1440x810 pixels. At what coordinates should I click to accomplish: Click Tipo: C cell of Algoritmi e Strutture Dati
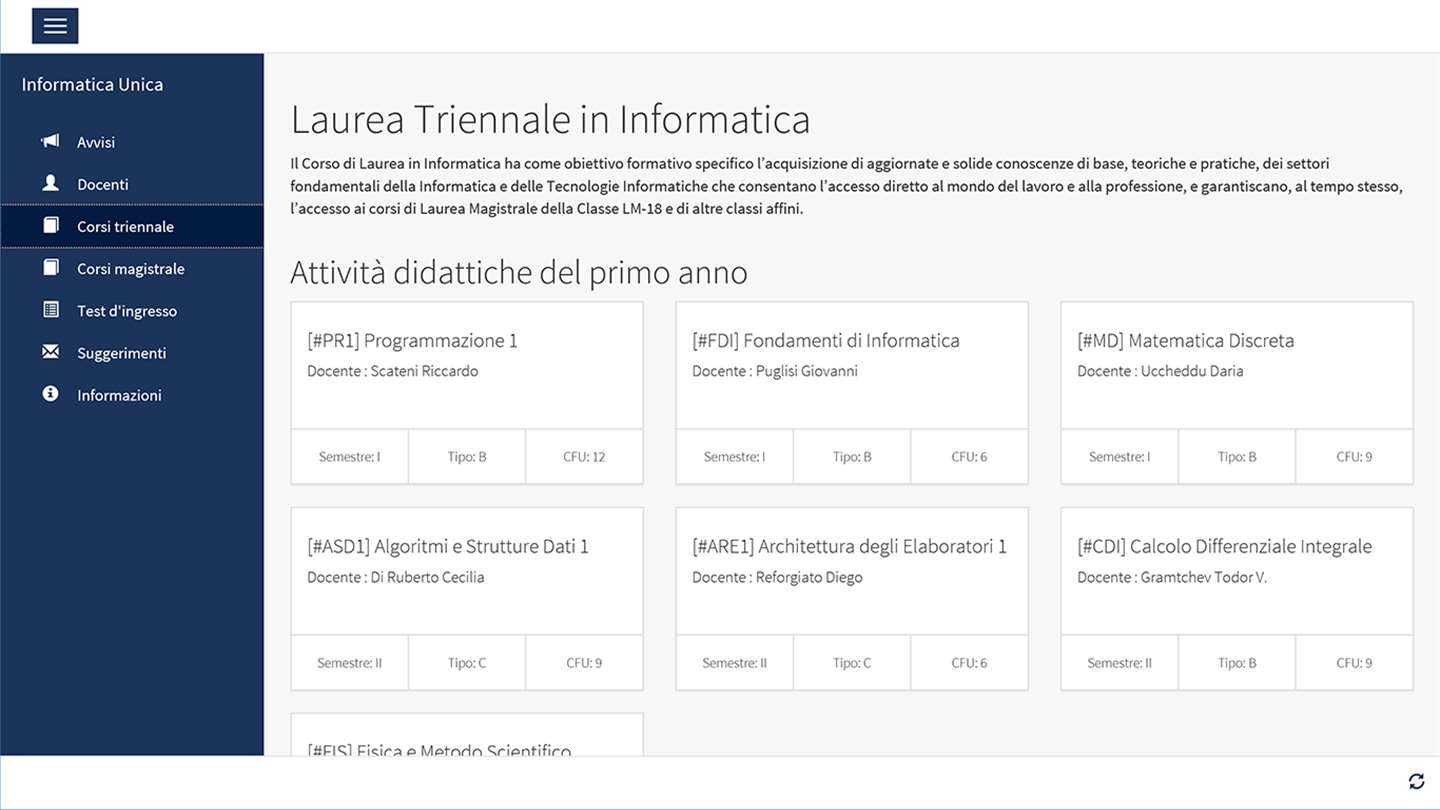(467, 663)
